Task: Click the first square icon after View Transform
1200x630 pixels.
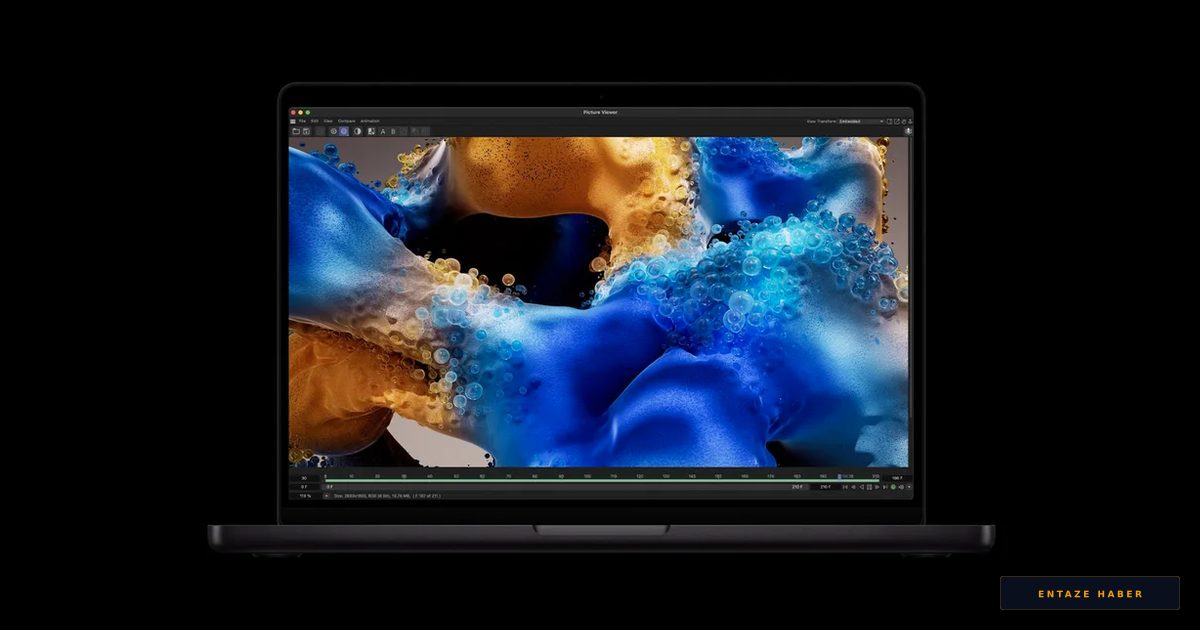Action: tap(889, 121)
